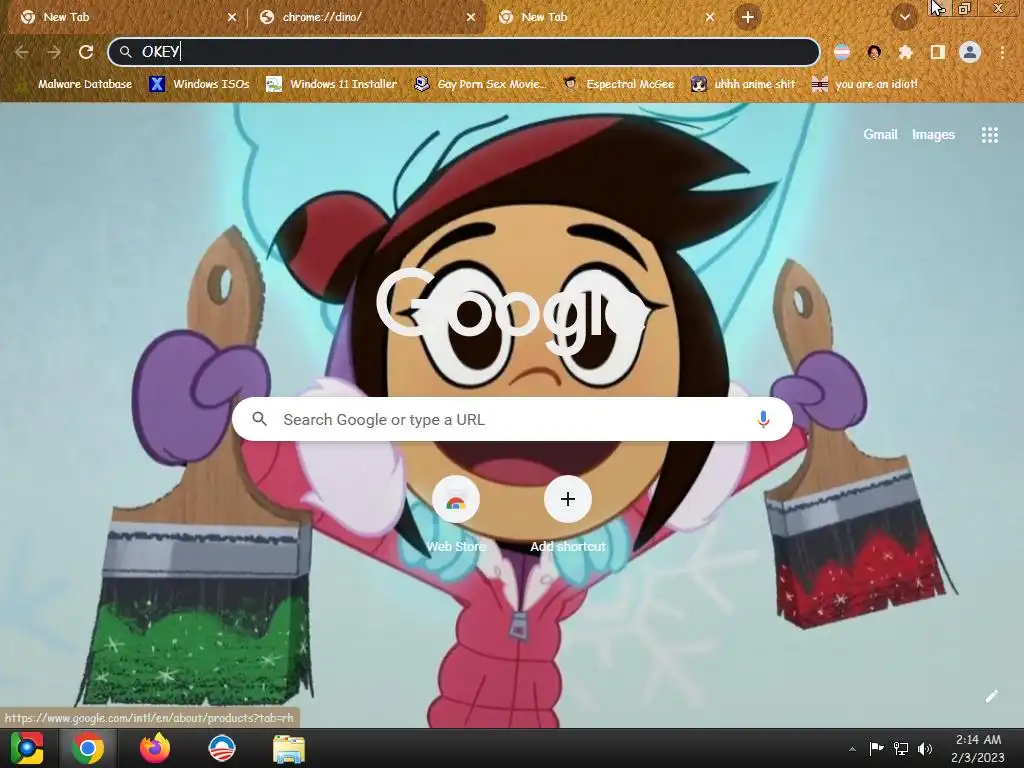Open the you are an idiot! bookmark

(x=865, y=84)
